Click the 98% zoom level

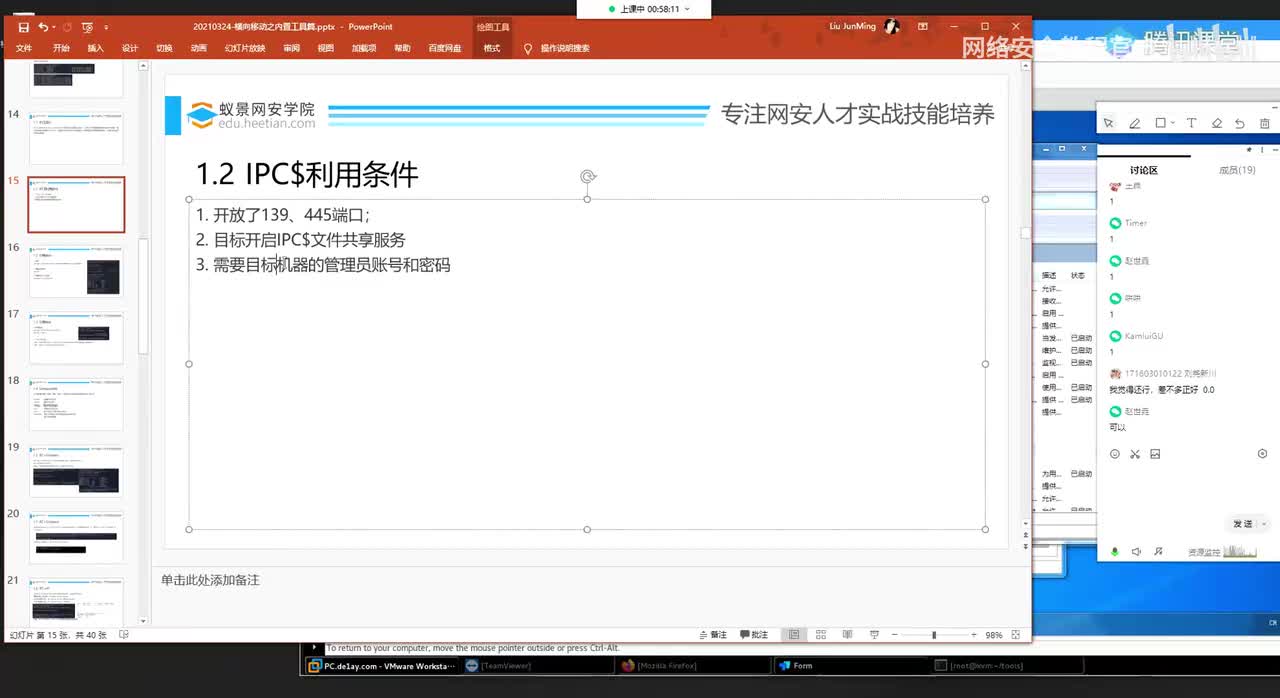[994, 635]
